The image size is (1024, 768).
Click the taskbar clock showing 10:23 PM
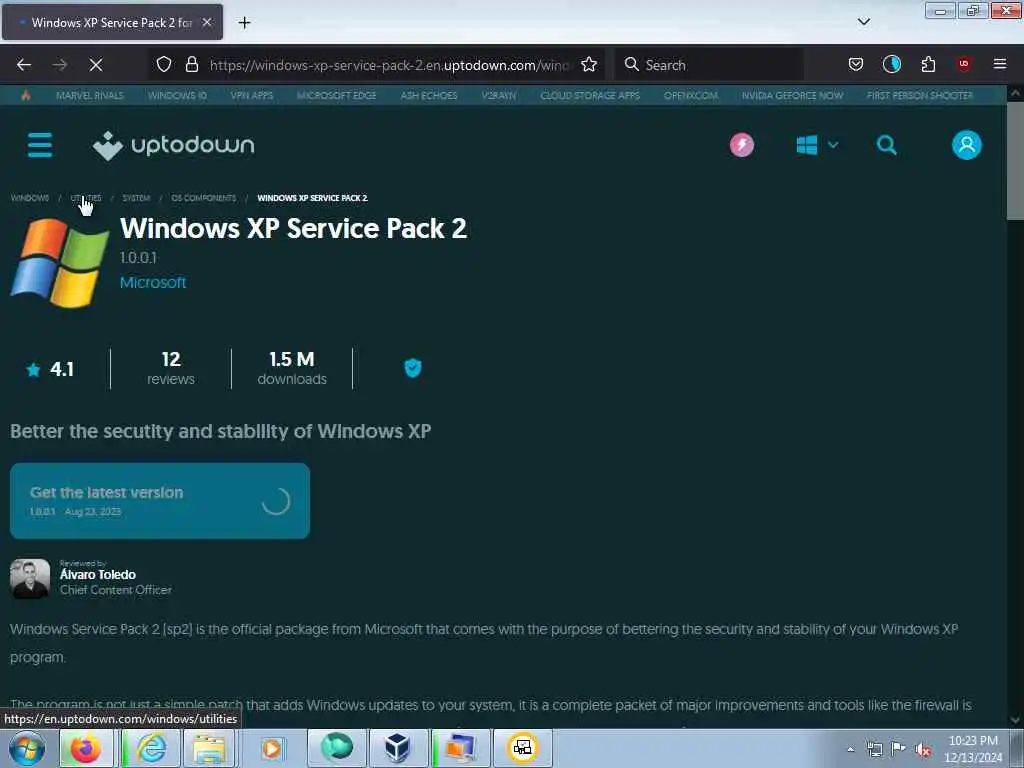click(973, 749)
